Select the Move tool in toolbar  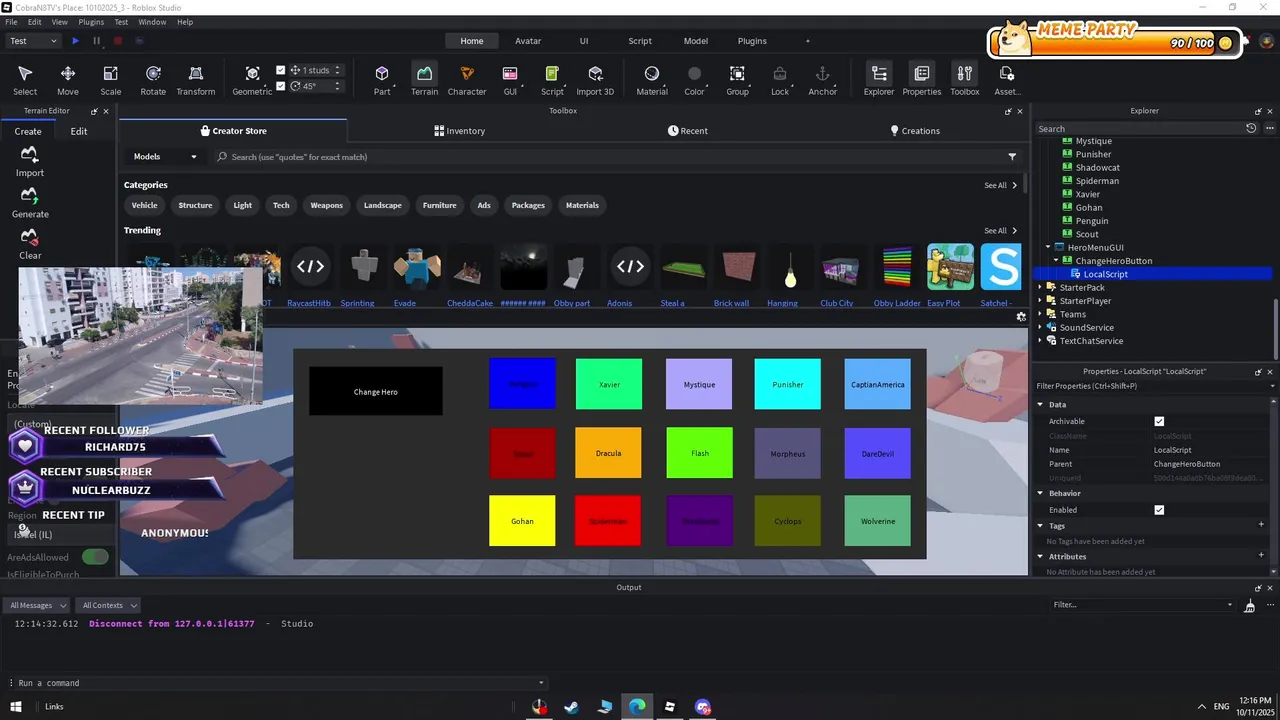pyautogui.click(x=68, y=80)
